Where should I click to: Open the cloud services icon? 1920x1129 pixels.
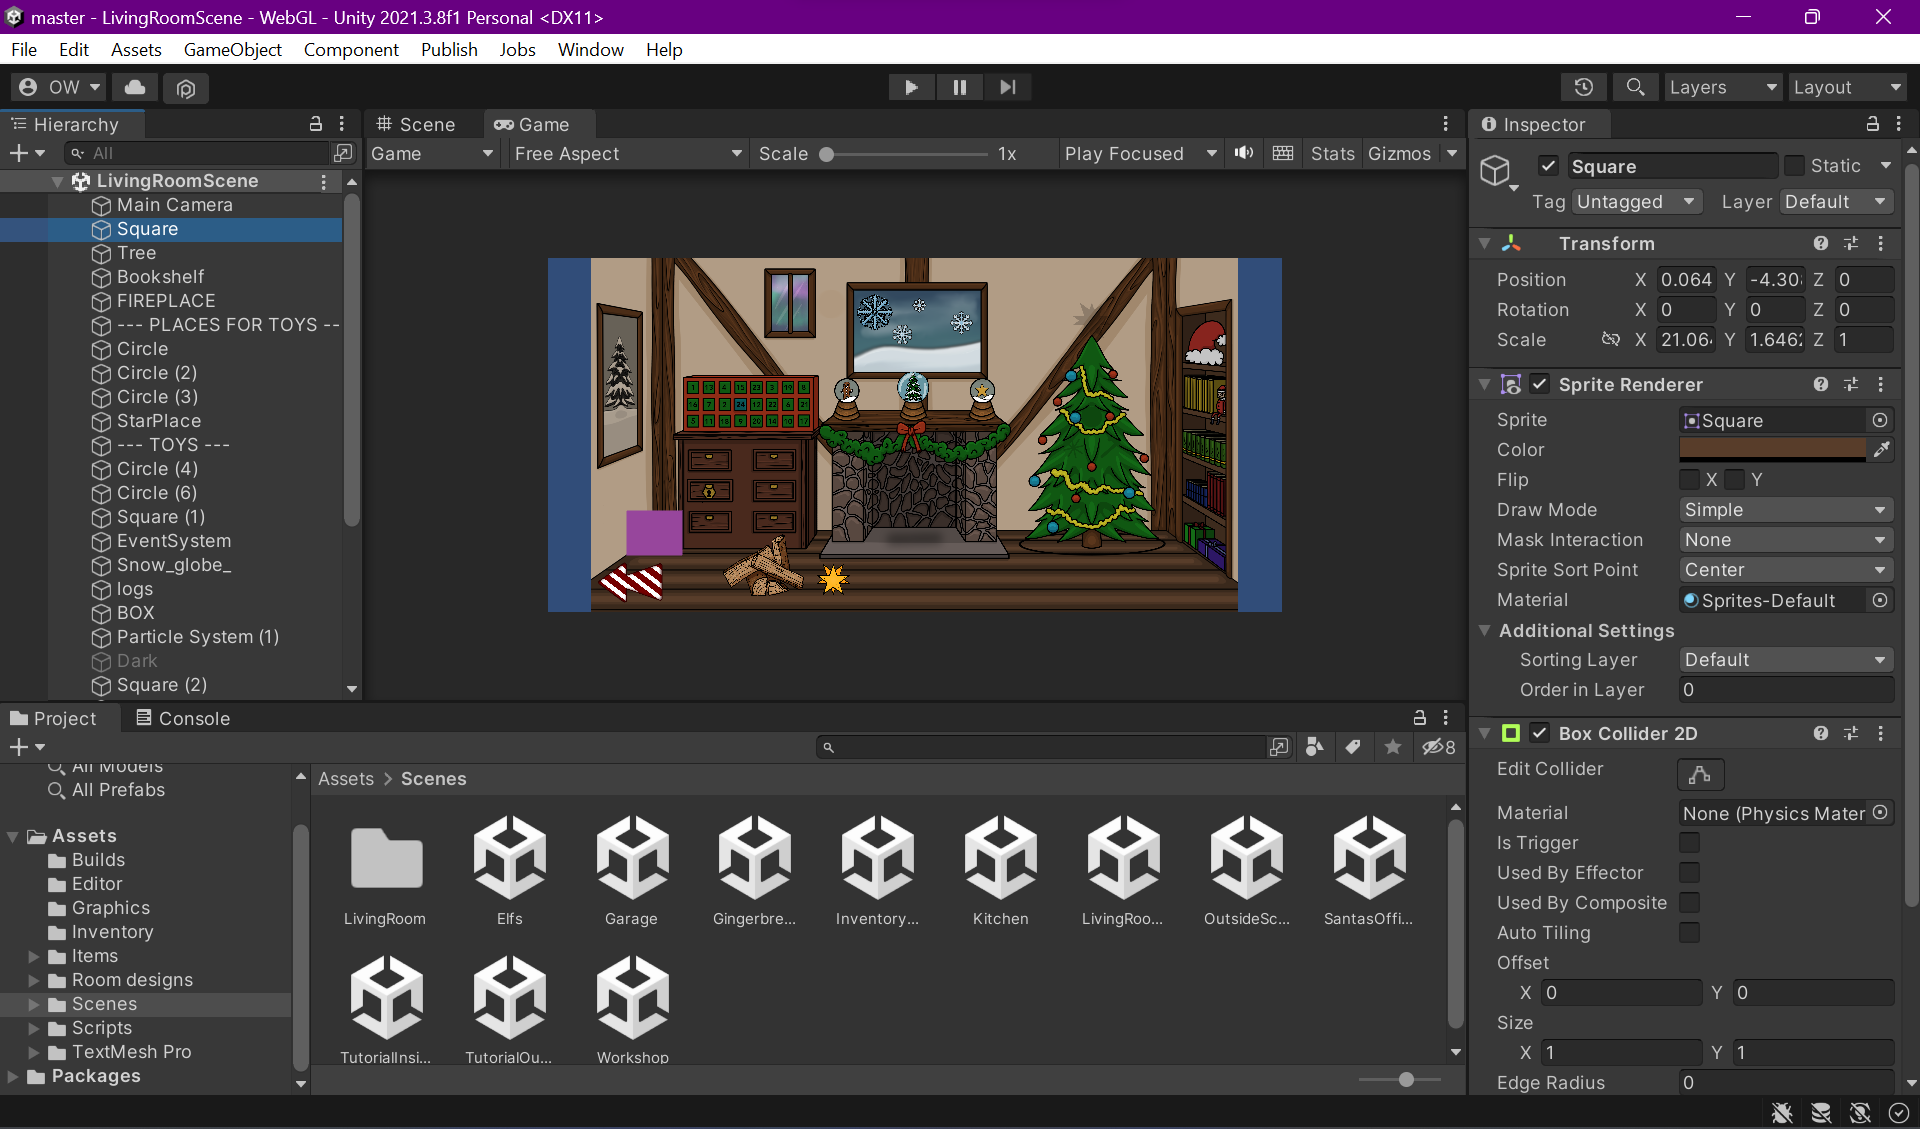click(135, 87)
